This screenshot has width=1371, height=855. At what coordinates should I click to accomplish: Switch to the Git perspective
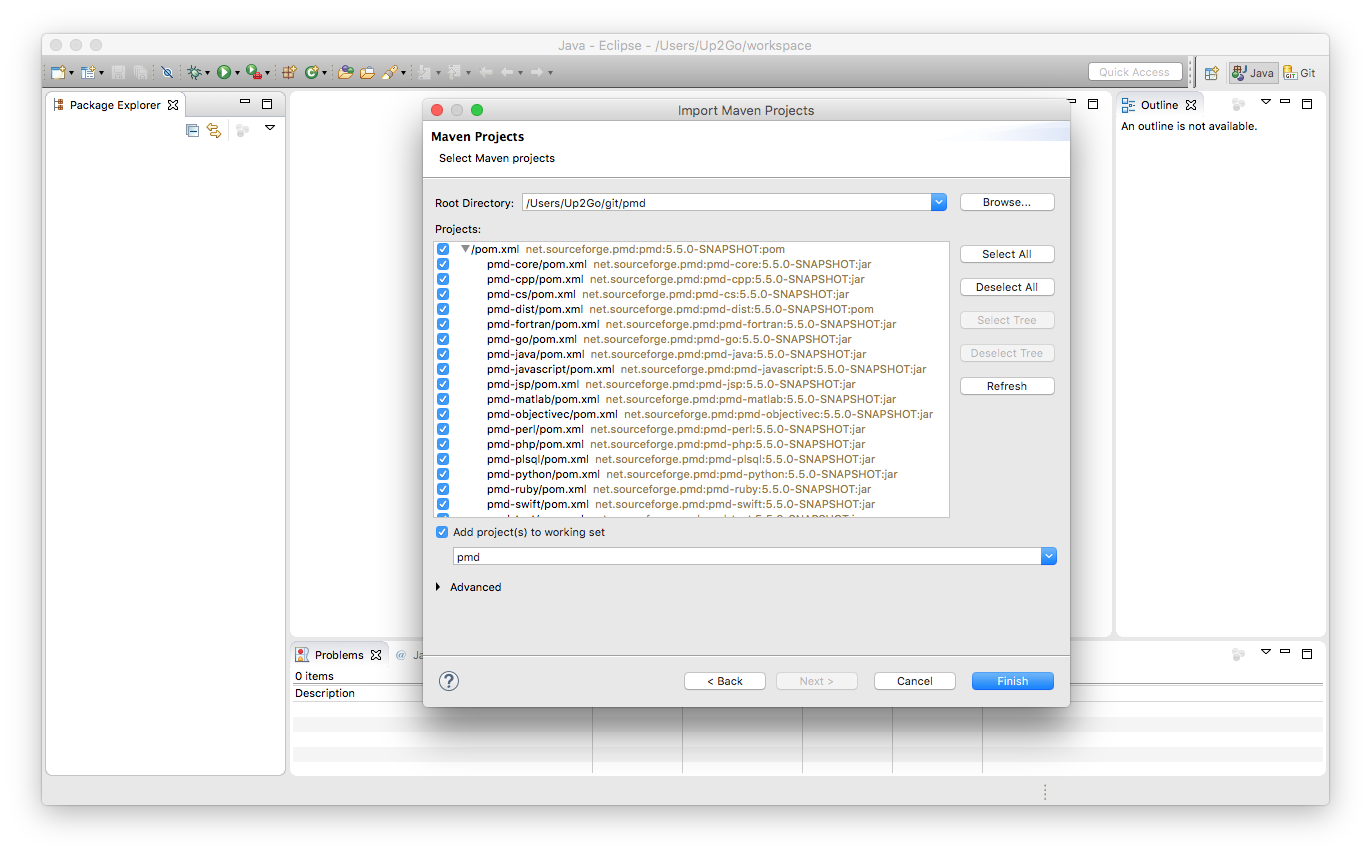1300,73
